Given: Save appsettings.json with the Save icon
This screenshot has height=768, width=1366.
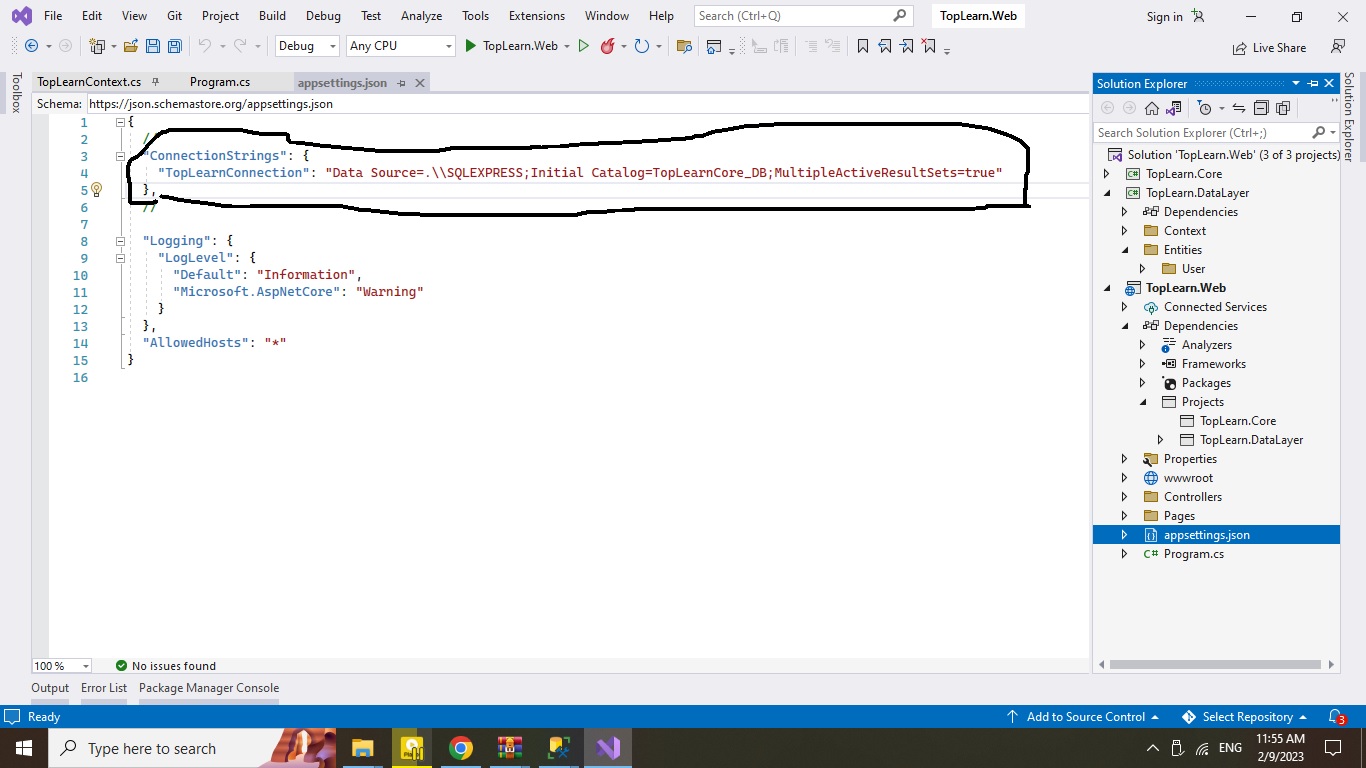Looking at the screenshot, I should pyautogui.click(x=153, y=46).
